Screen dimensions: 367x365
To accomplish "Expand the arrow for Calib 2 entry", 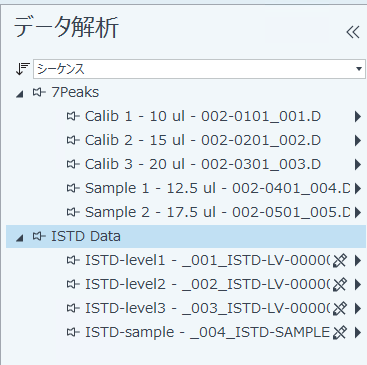I will coord(358,140).
